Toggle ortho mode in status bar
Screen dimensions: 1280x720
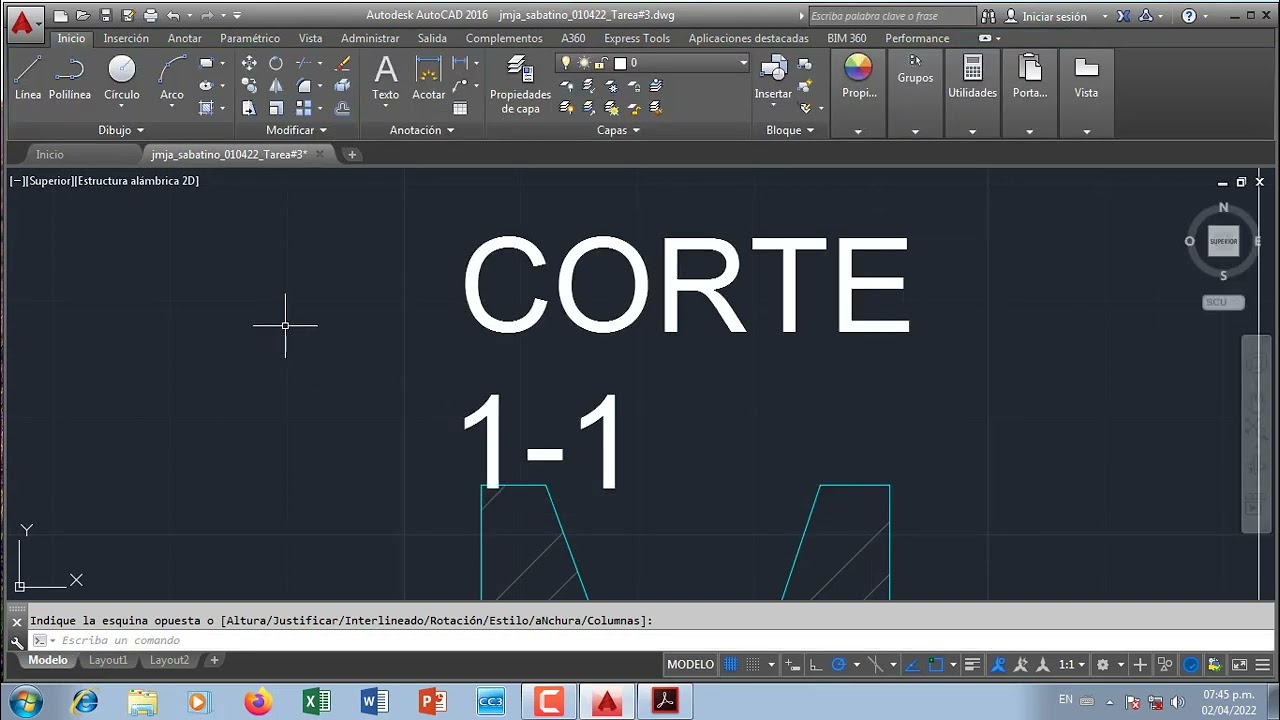pos(815,665)
